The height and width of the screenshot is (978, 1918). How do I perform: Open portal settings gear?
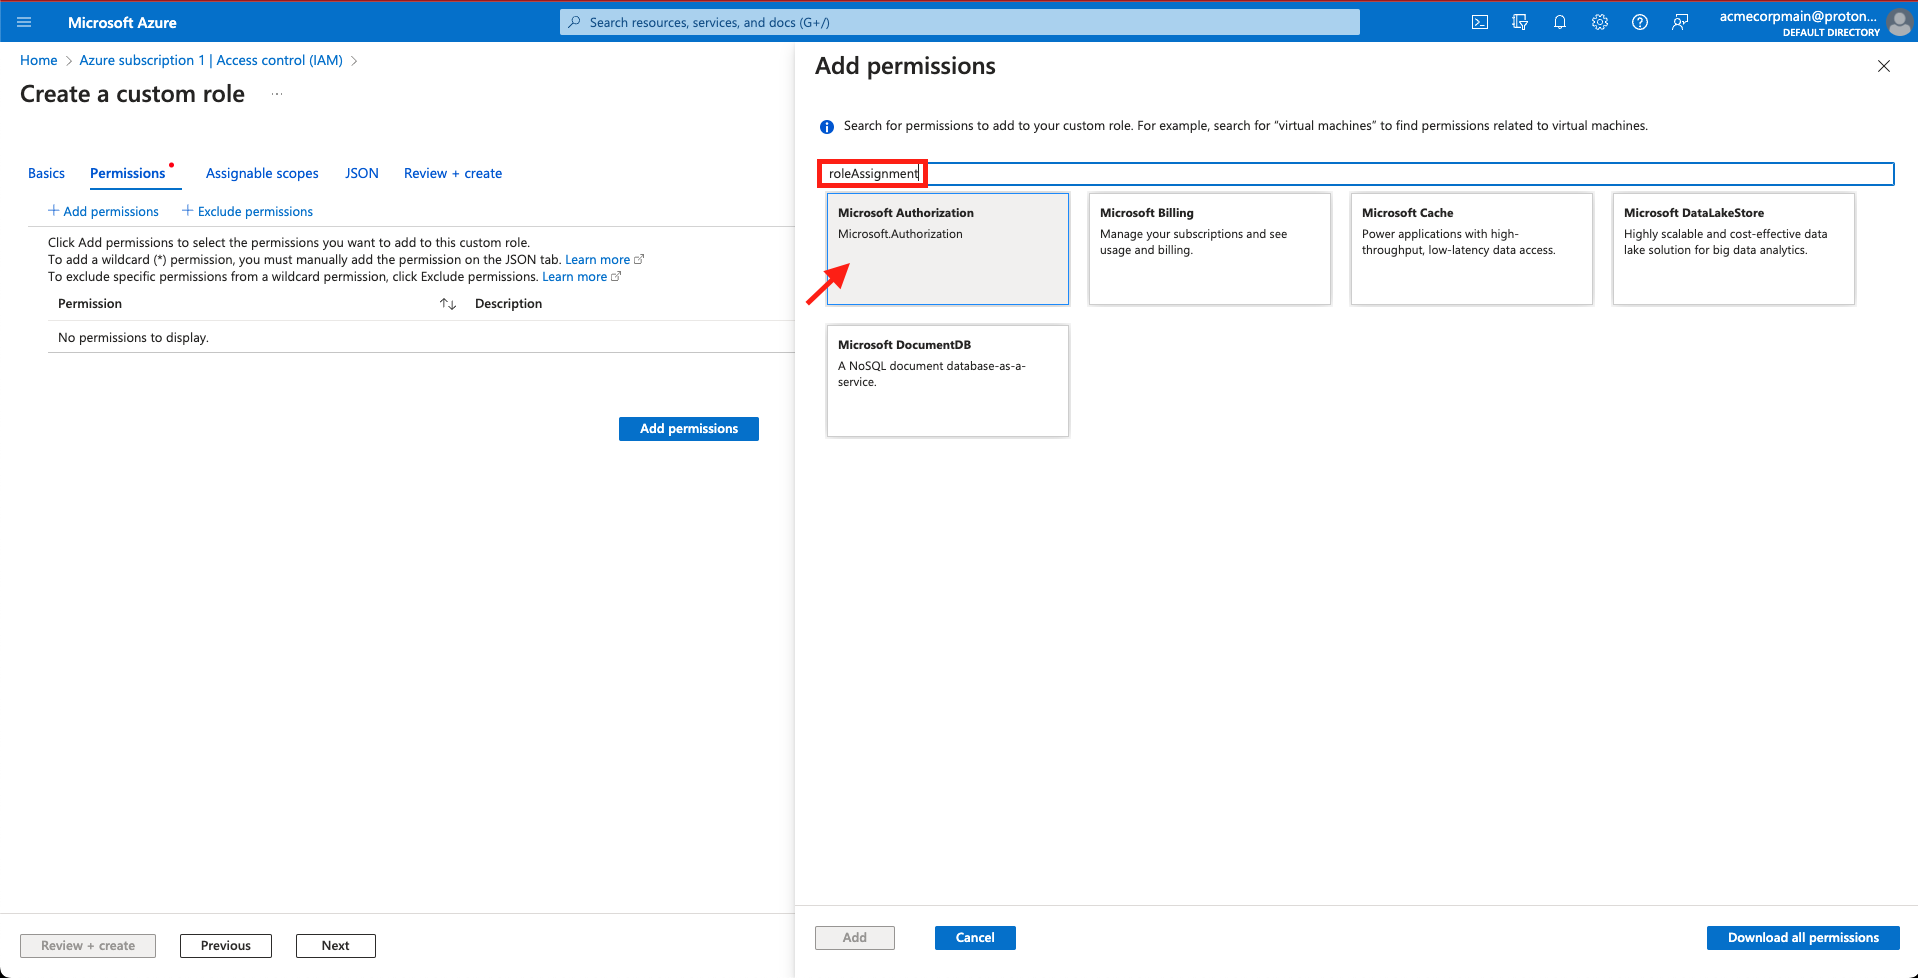coord(1600,22)
